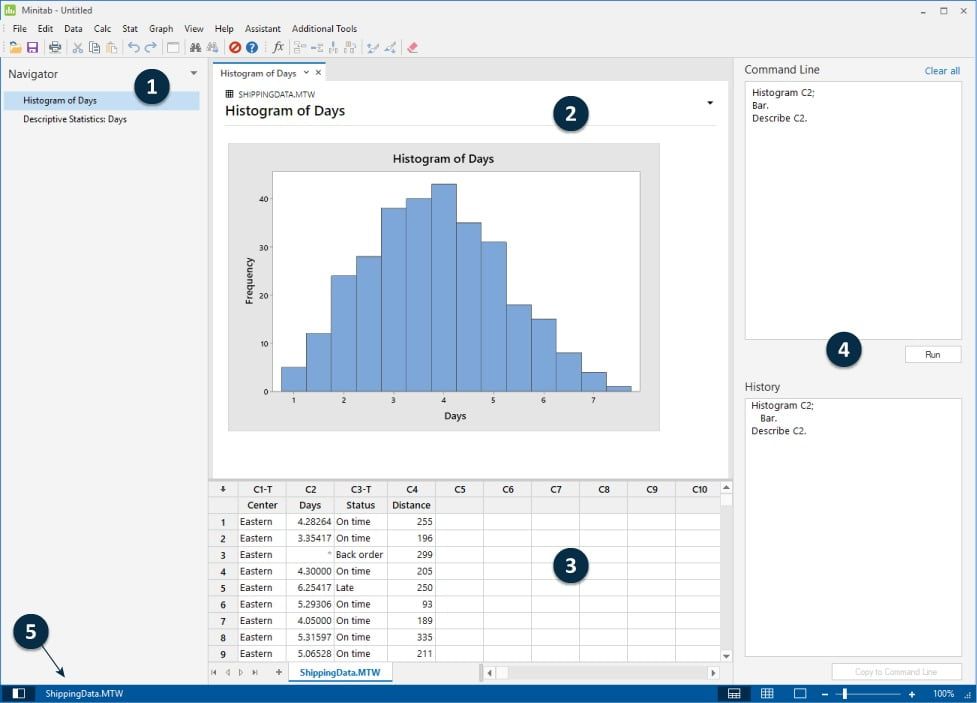Toggle the data entry direction arrow

click(x=222, y=488)
